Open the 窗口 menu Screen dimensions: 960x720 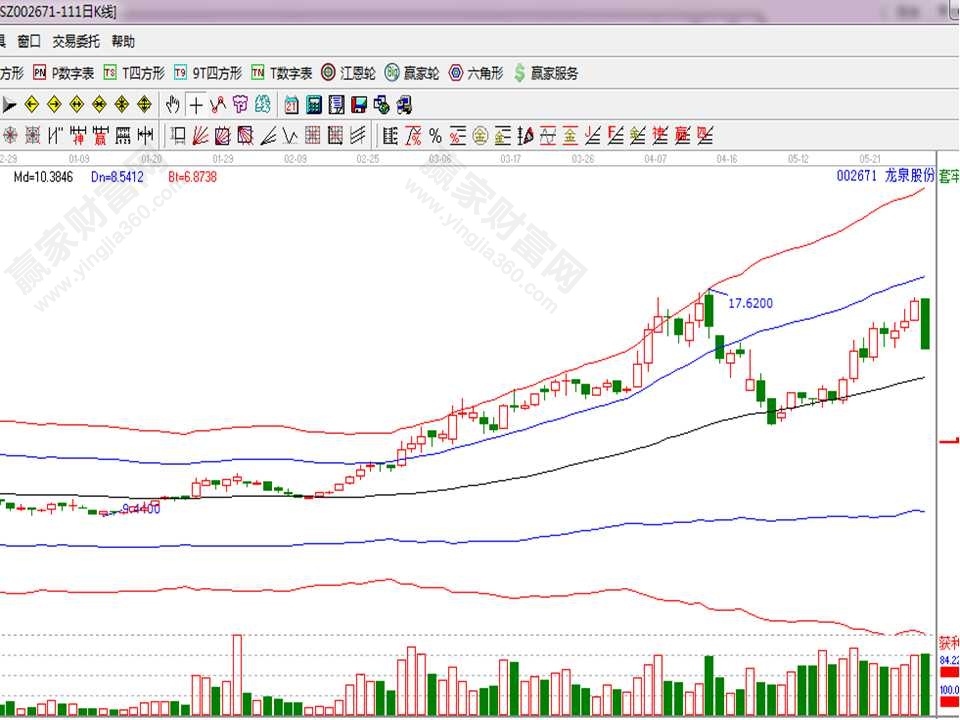tap(29, 41)
